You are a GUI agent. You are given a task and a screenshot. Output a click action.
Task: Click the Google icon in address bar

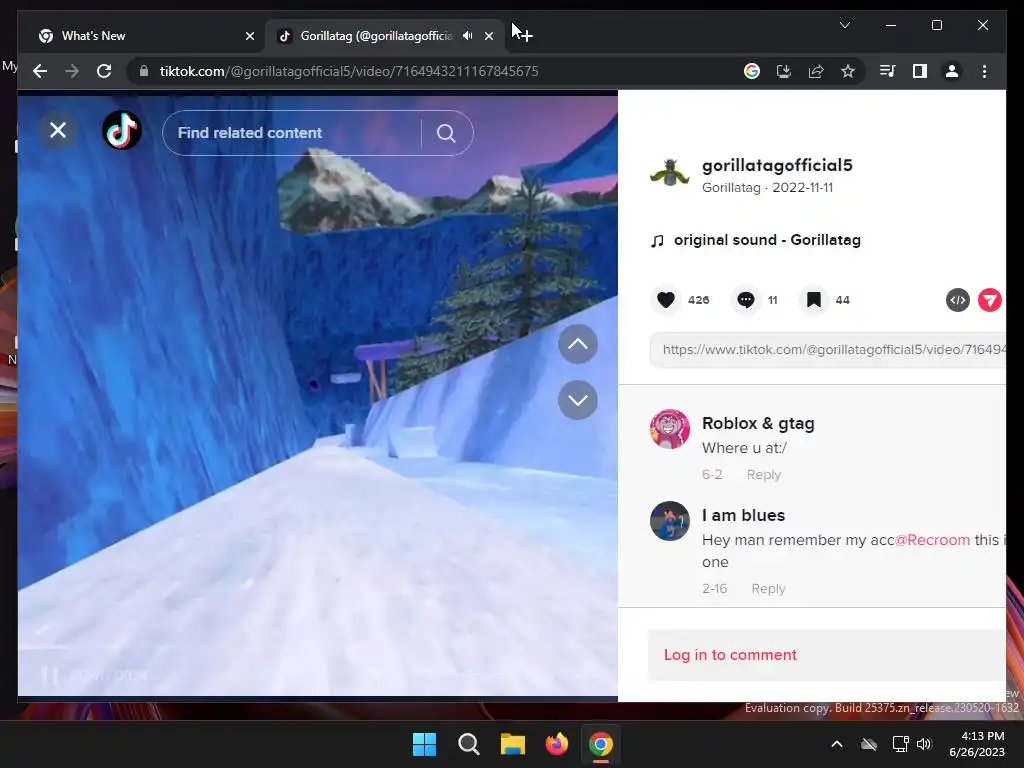[752, 71]
